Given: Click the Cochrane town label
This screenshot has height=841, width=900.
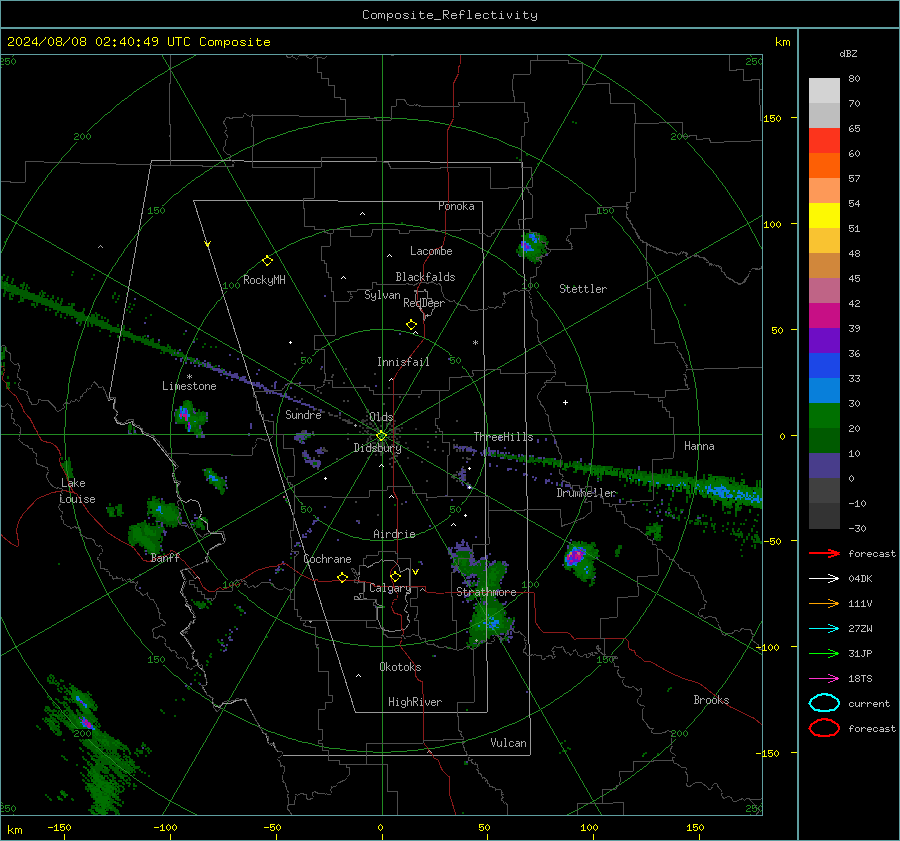Looking at the screenshot, I should coord(327,559).
